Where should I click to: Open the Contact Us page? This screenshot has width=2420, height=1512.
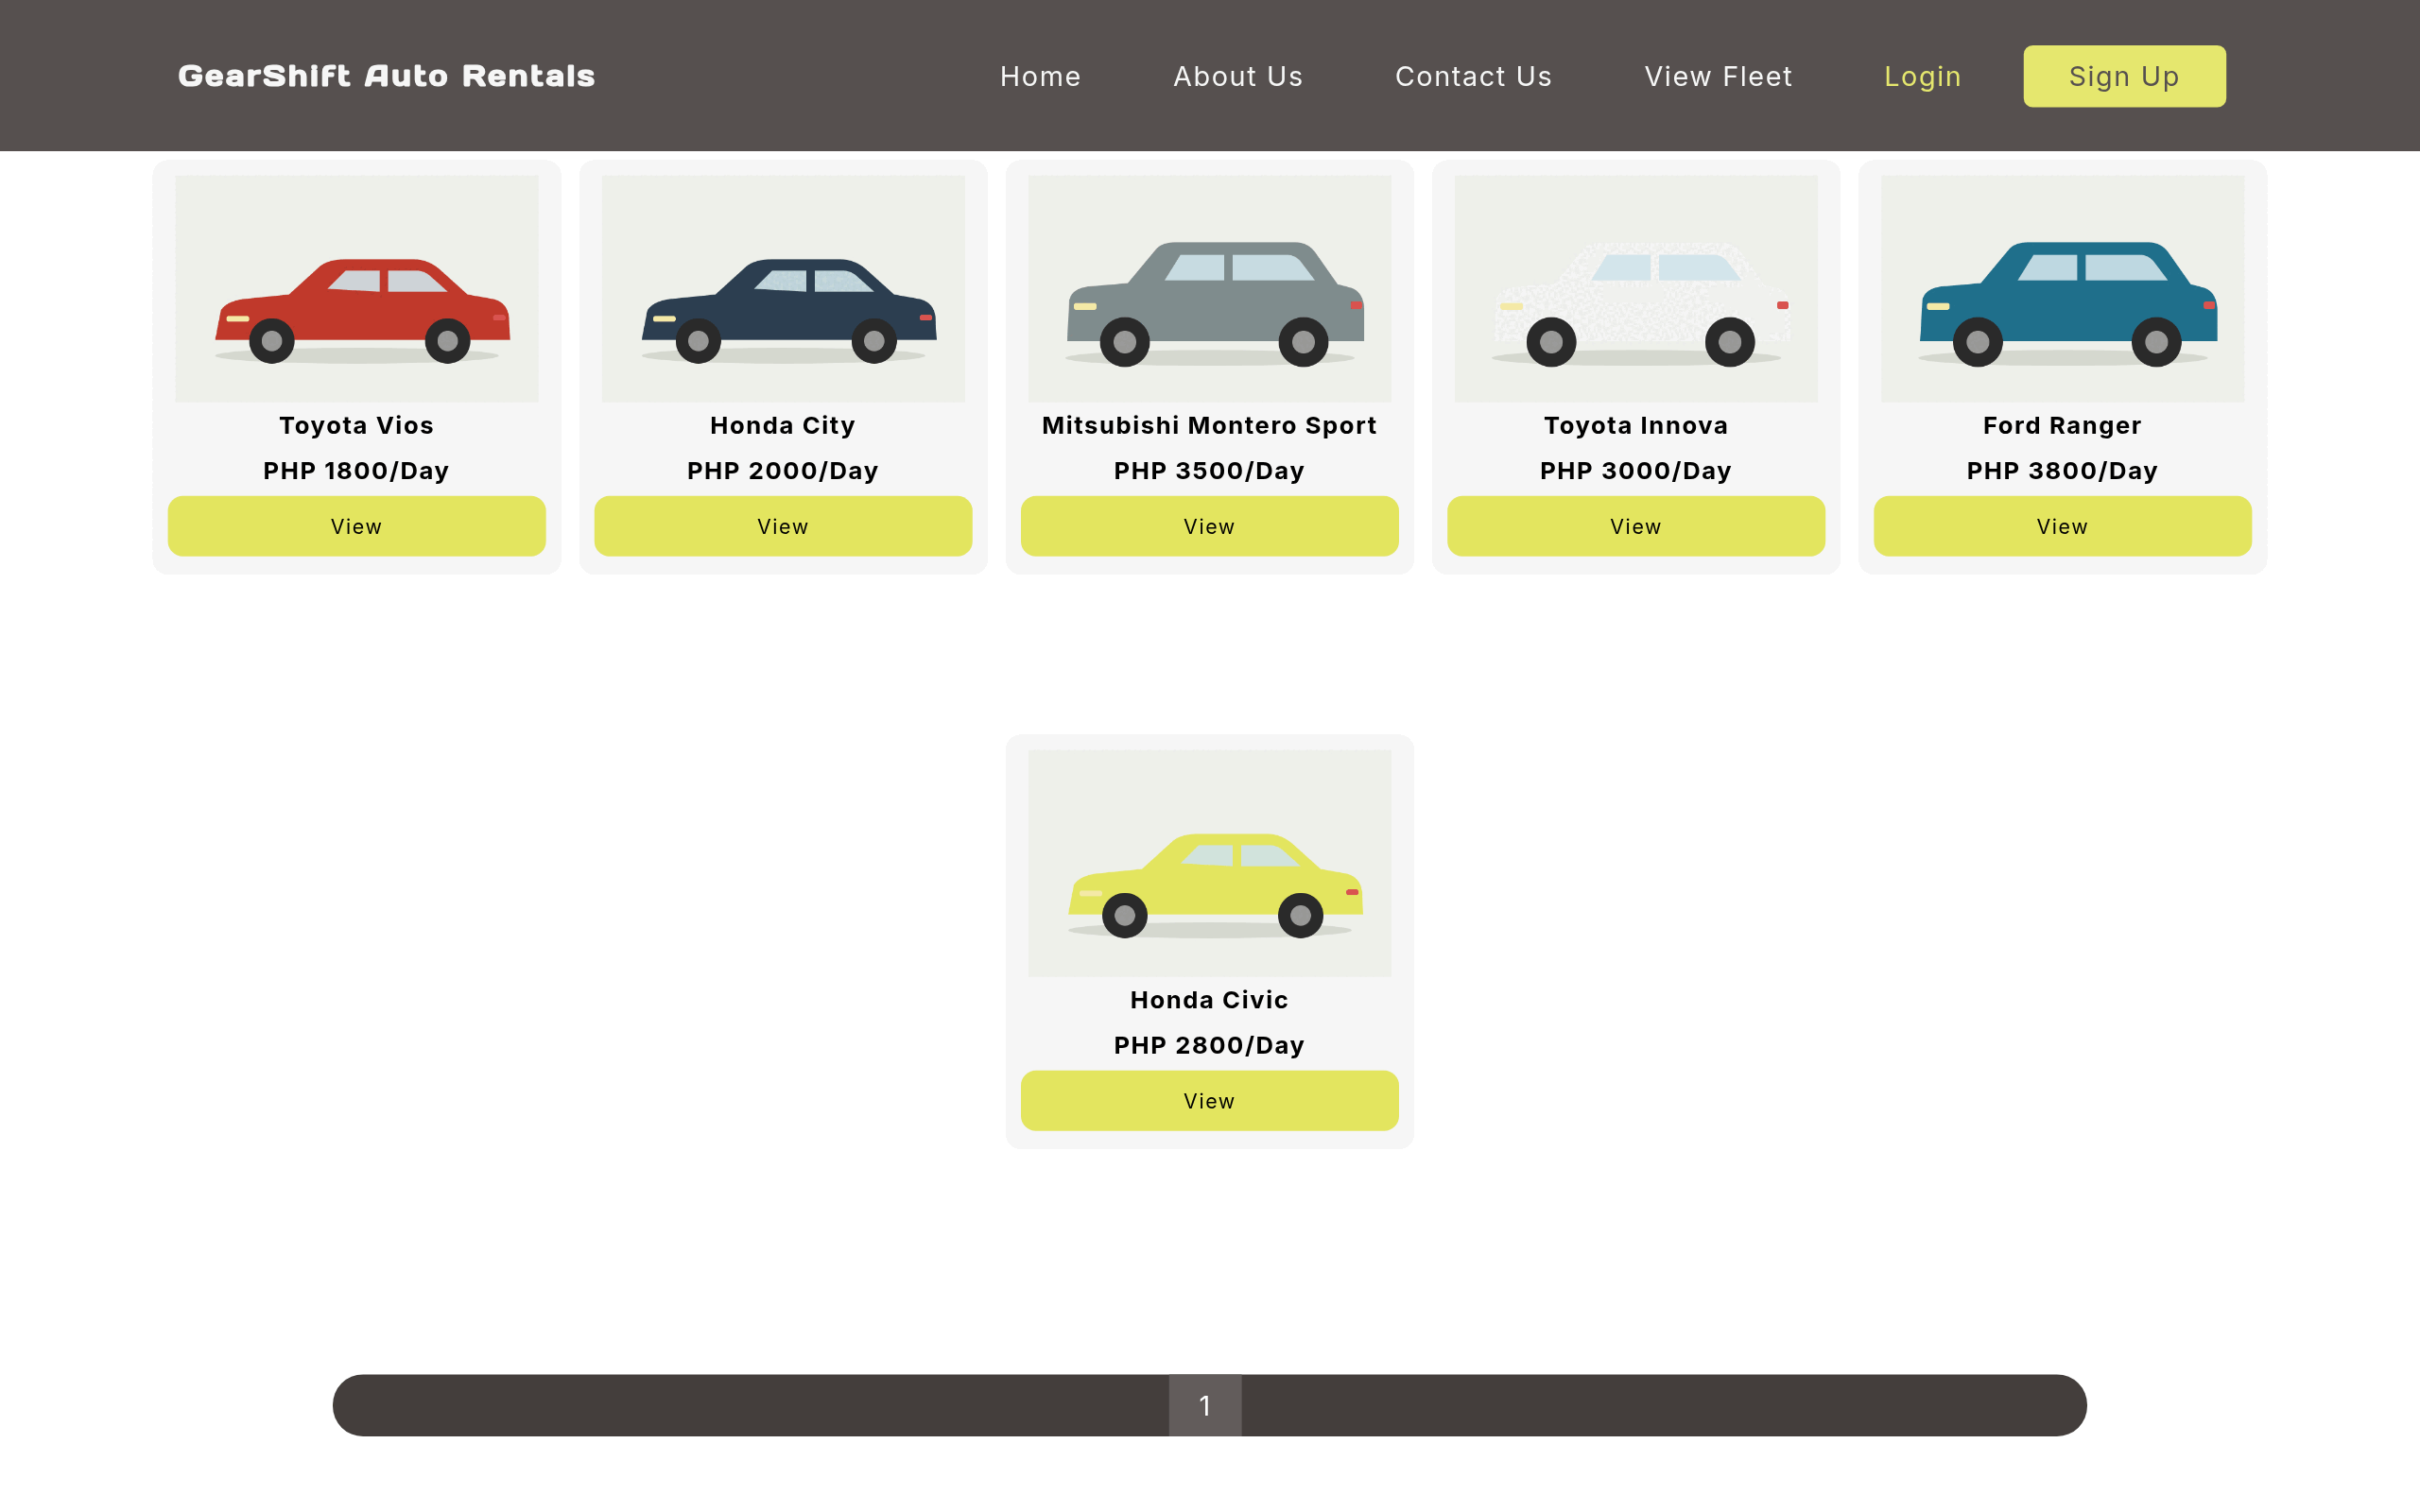click(1473, 76)
